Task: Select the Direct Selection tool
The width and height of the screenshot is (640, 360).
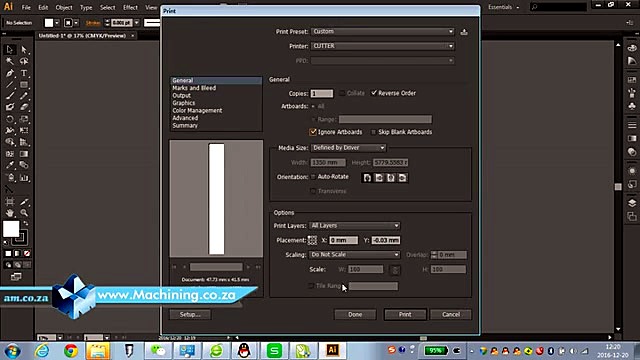Action: pyautogui.click(x=24, y=50)
